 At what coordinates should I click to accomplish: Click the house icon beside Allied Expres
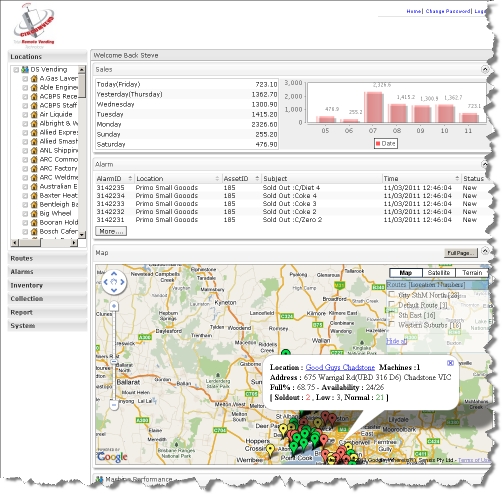[x=34, y=133]
